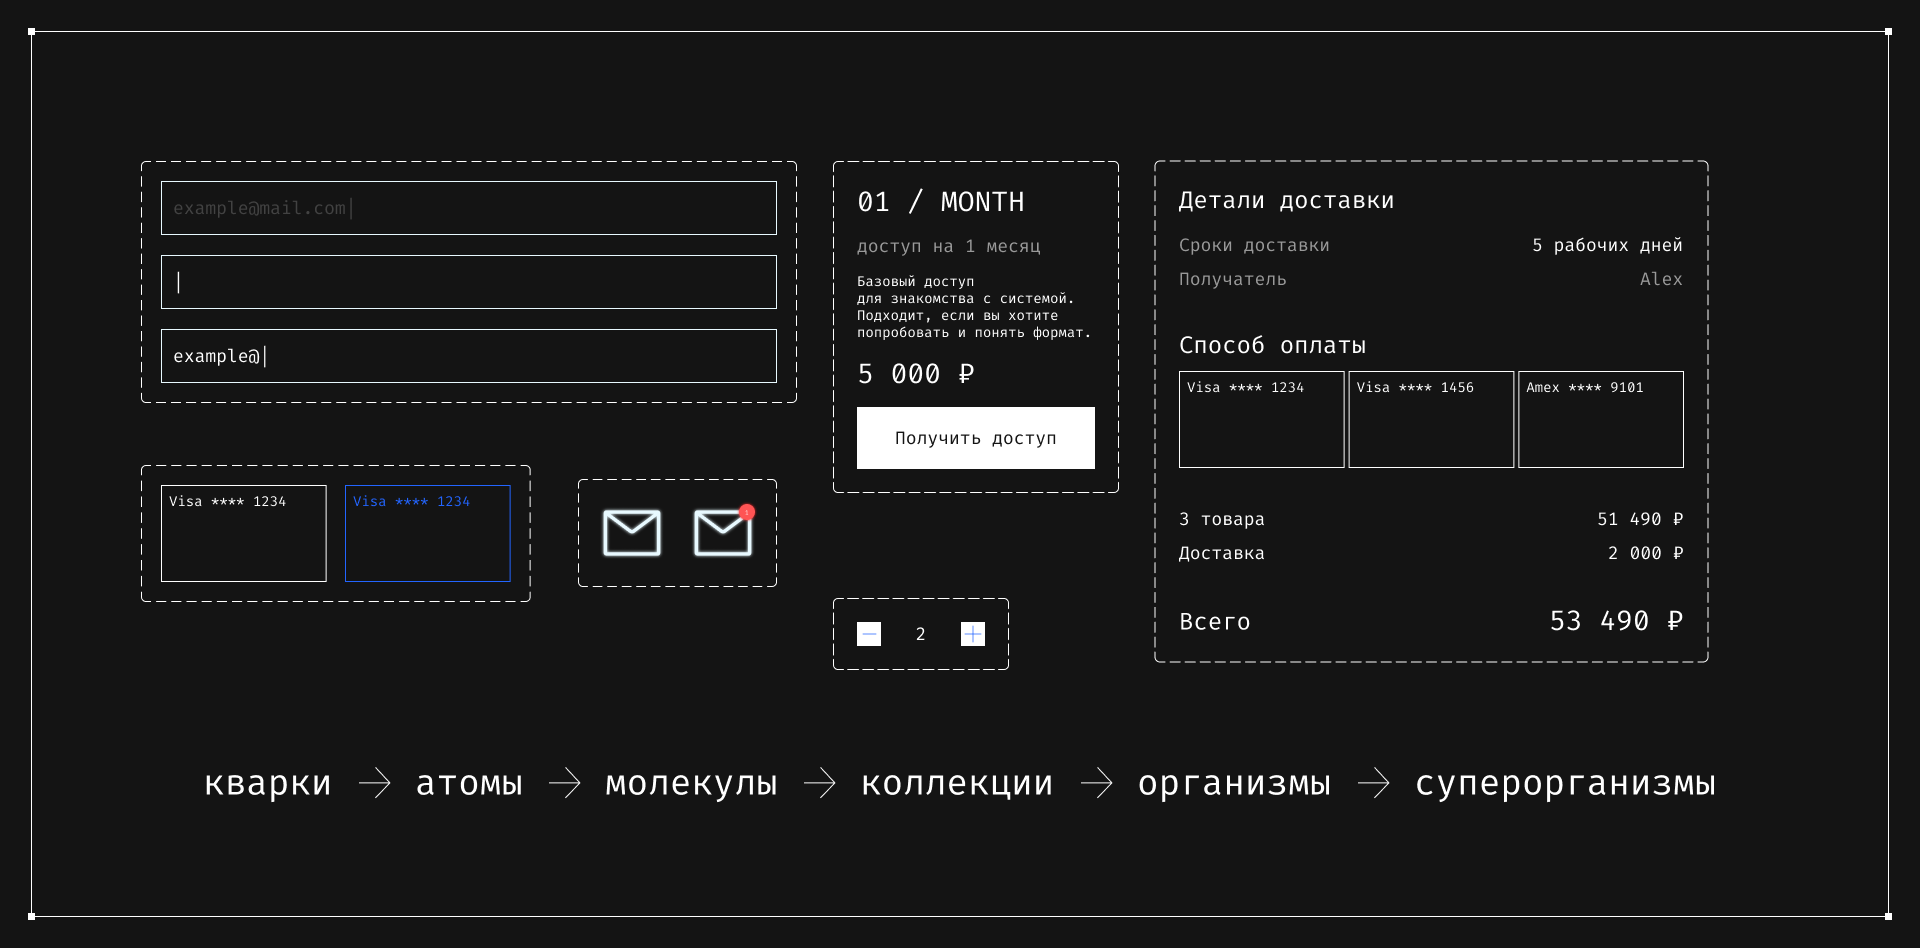Click the plain envelope mail icon
This screenshot has height=948, width=1920.
coord(631,532)
